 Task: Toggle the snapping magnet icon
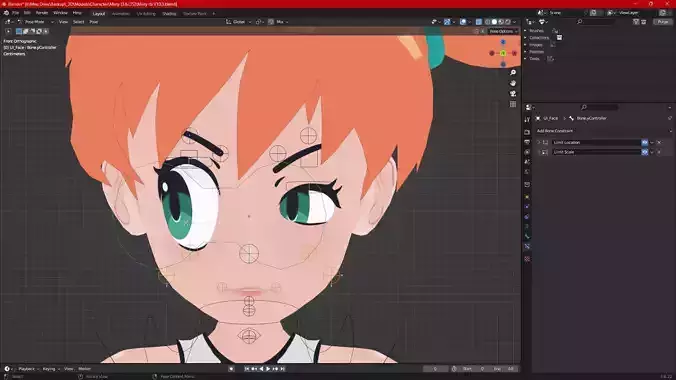271,22
